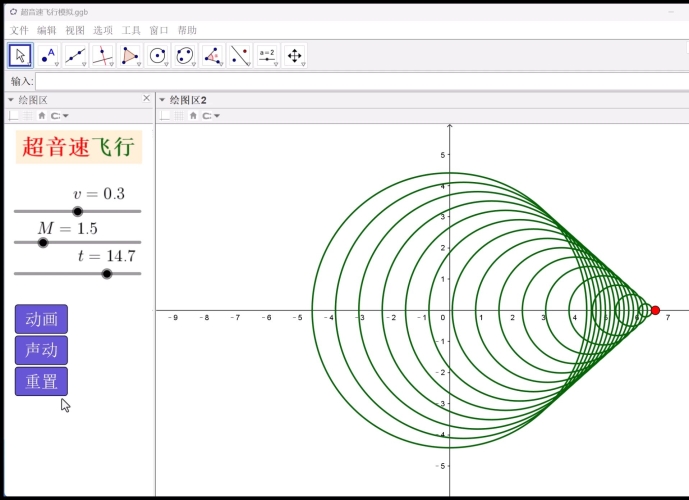Open the 选项 menu
Image resolution: width=689 pixels, height=500 pixels.
click(x=103, y=31)
